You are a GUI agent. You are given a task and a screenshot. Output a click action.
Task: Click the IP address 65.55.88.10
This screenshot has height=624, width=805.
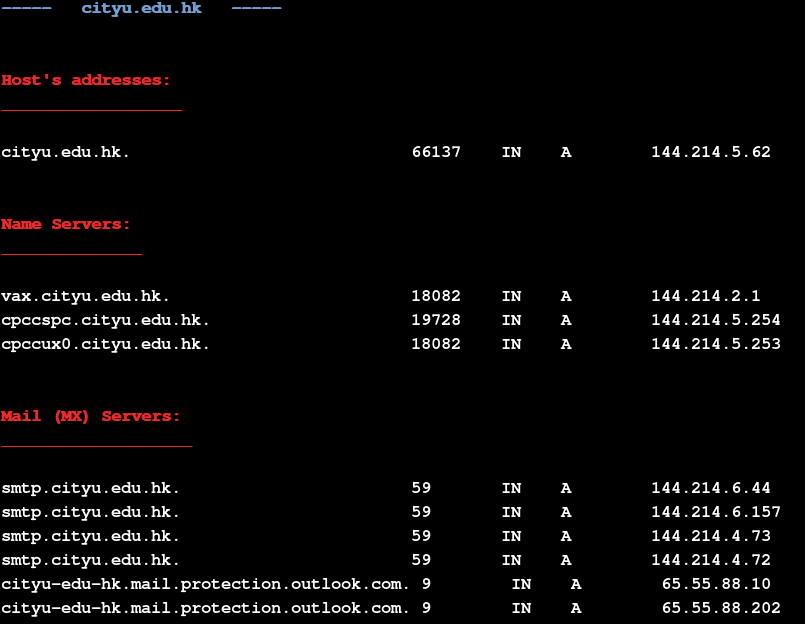[716, 584]
